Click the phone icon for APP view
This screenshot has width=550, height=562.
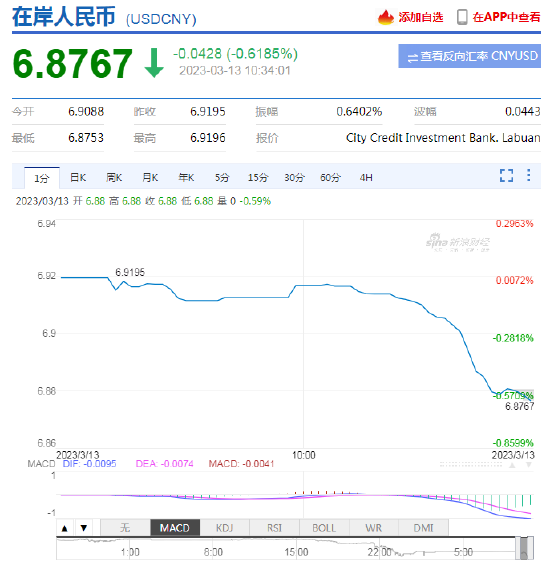click(x=462, y=17)
